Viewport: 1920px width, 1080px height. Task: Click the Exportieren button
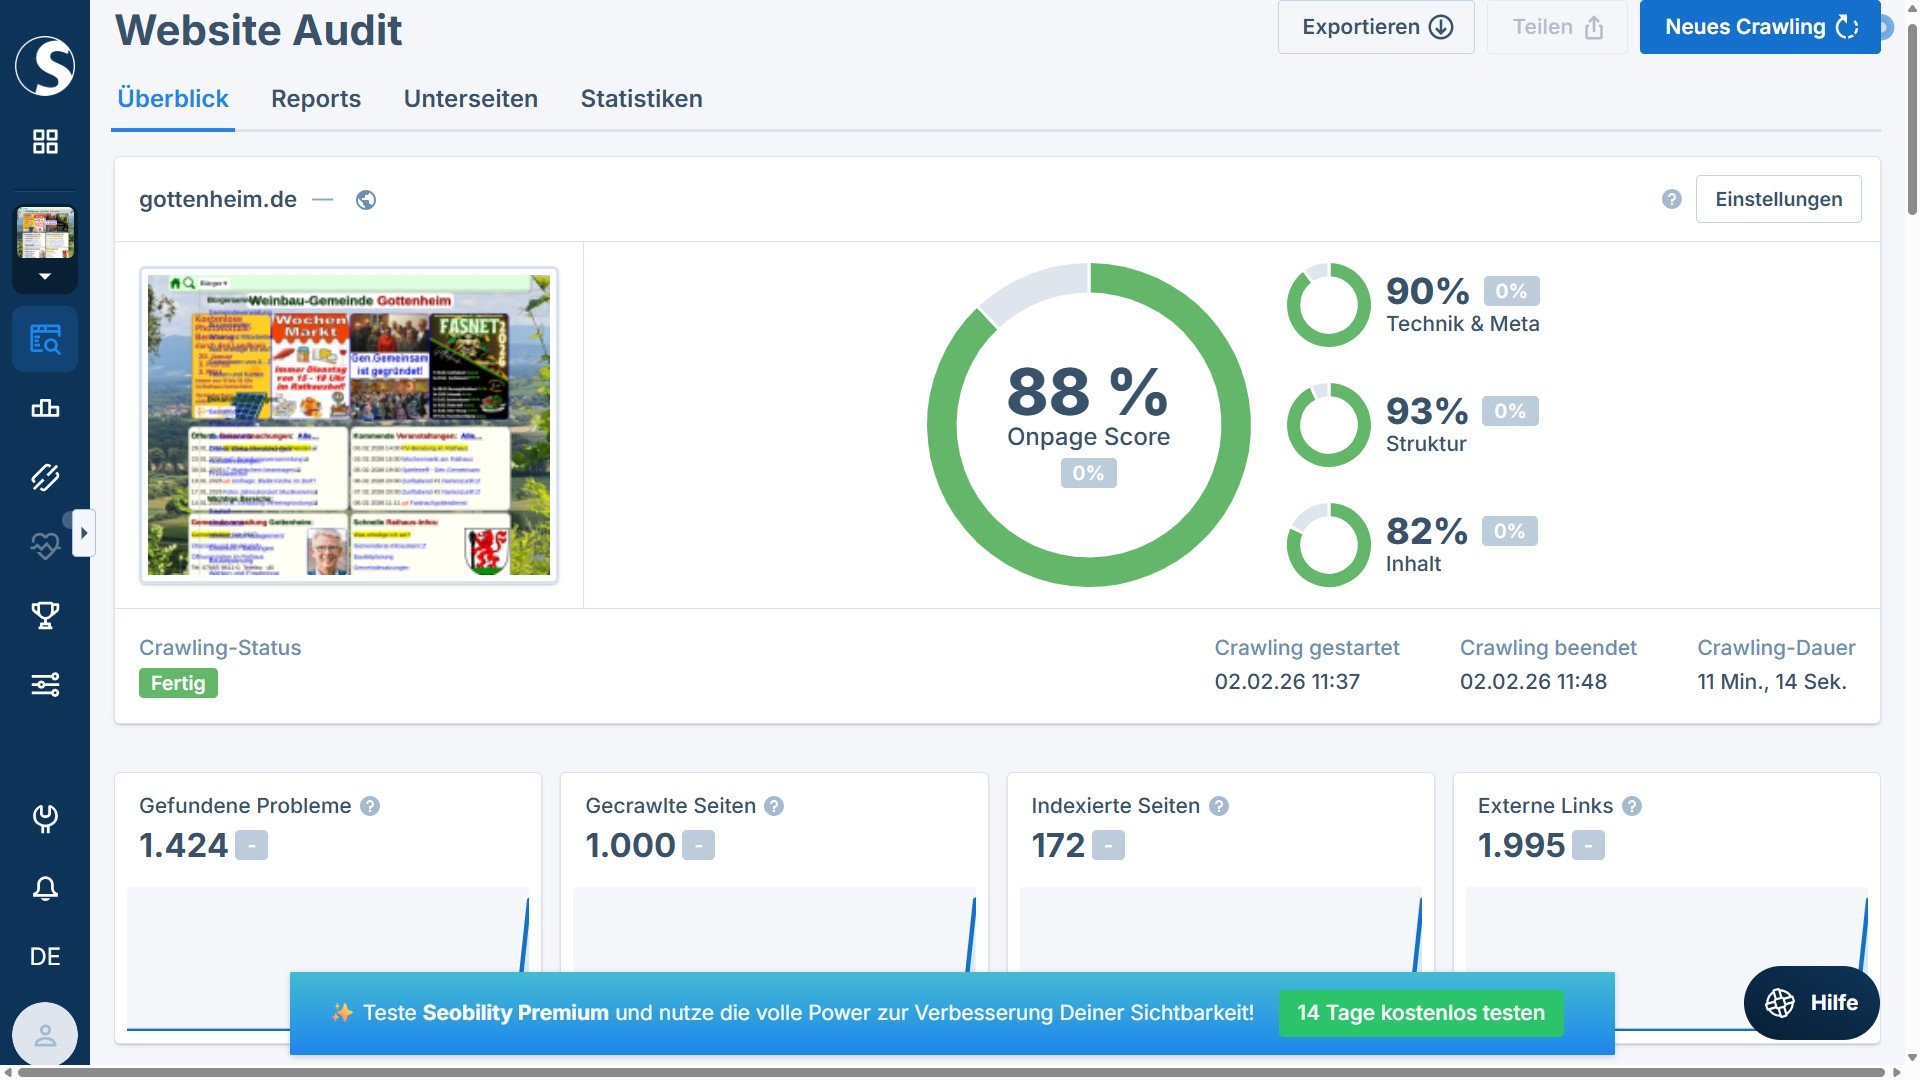tap(1376, 27)
